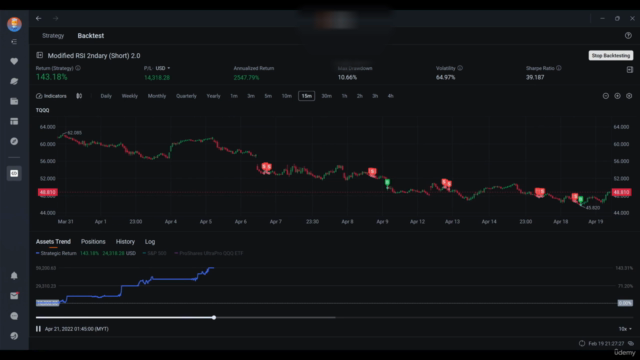Viewport: 640px width, 360px height.
Task: Switch to the Strategy tab
Action: pos(53,36)
